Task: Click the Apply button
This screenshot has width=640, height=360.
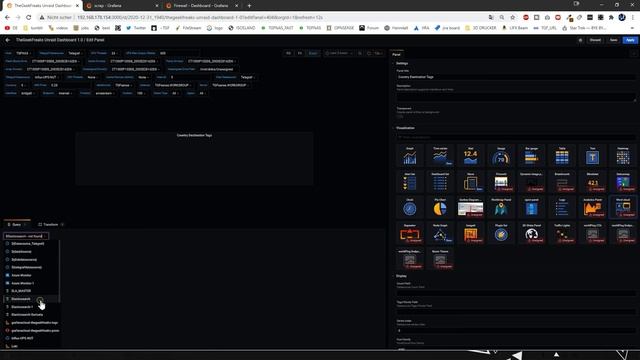Action: (630, 40)
